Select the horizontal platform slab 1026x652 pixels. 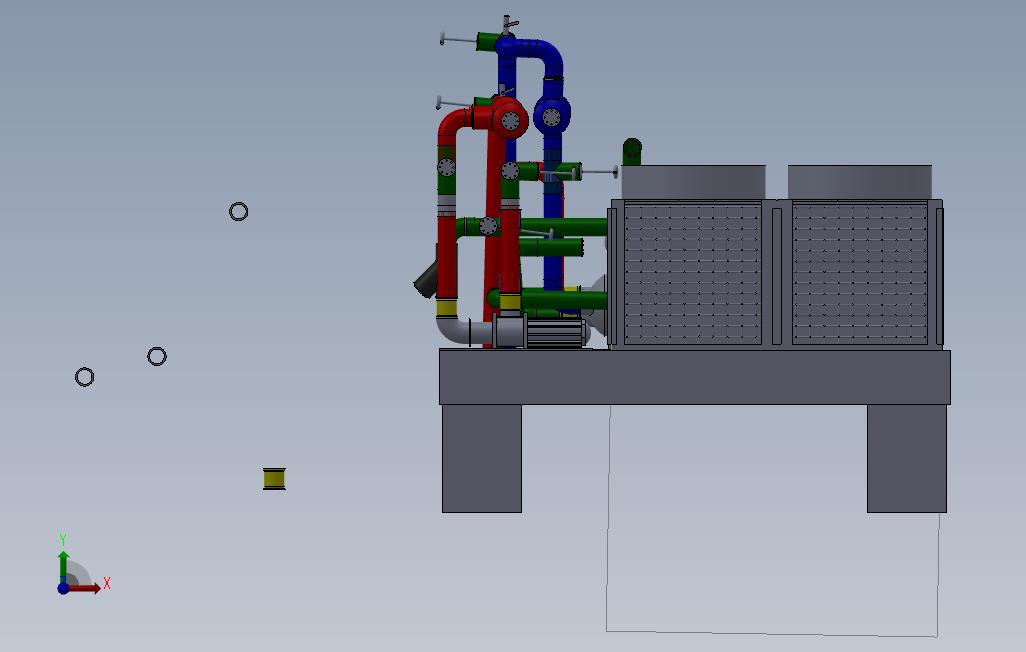pos(695,377)
